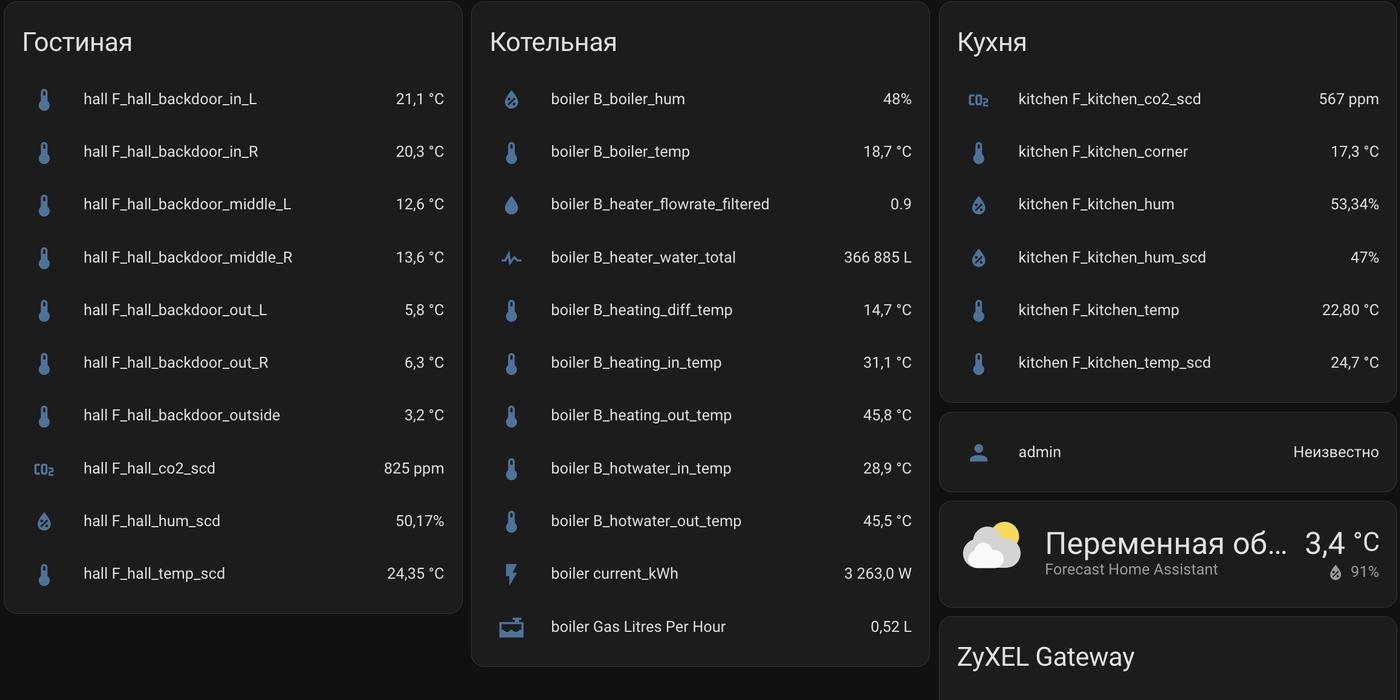Image resolution: width=1400 pixels, height=700 pixels.
Task: Click the humidity icon beside boiler B_boiler_hum
Action: [511, 98]
